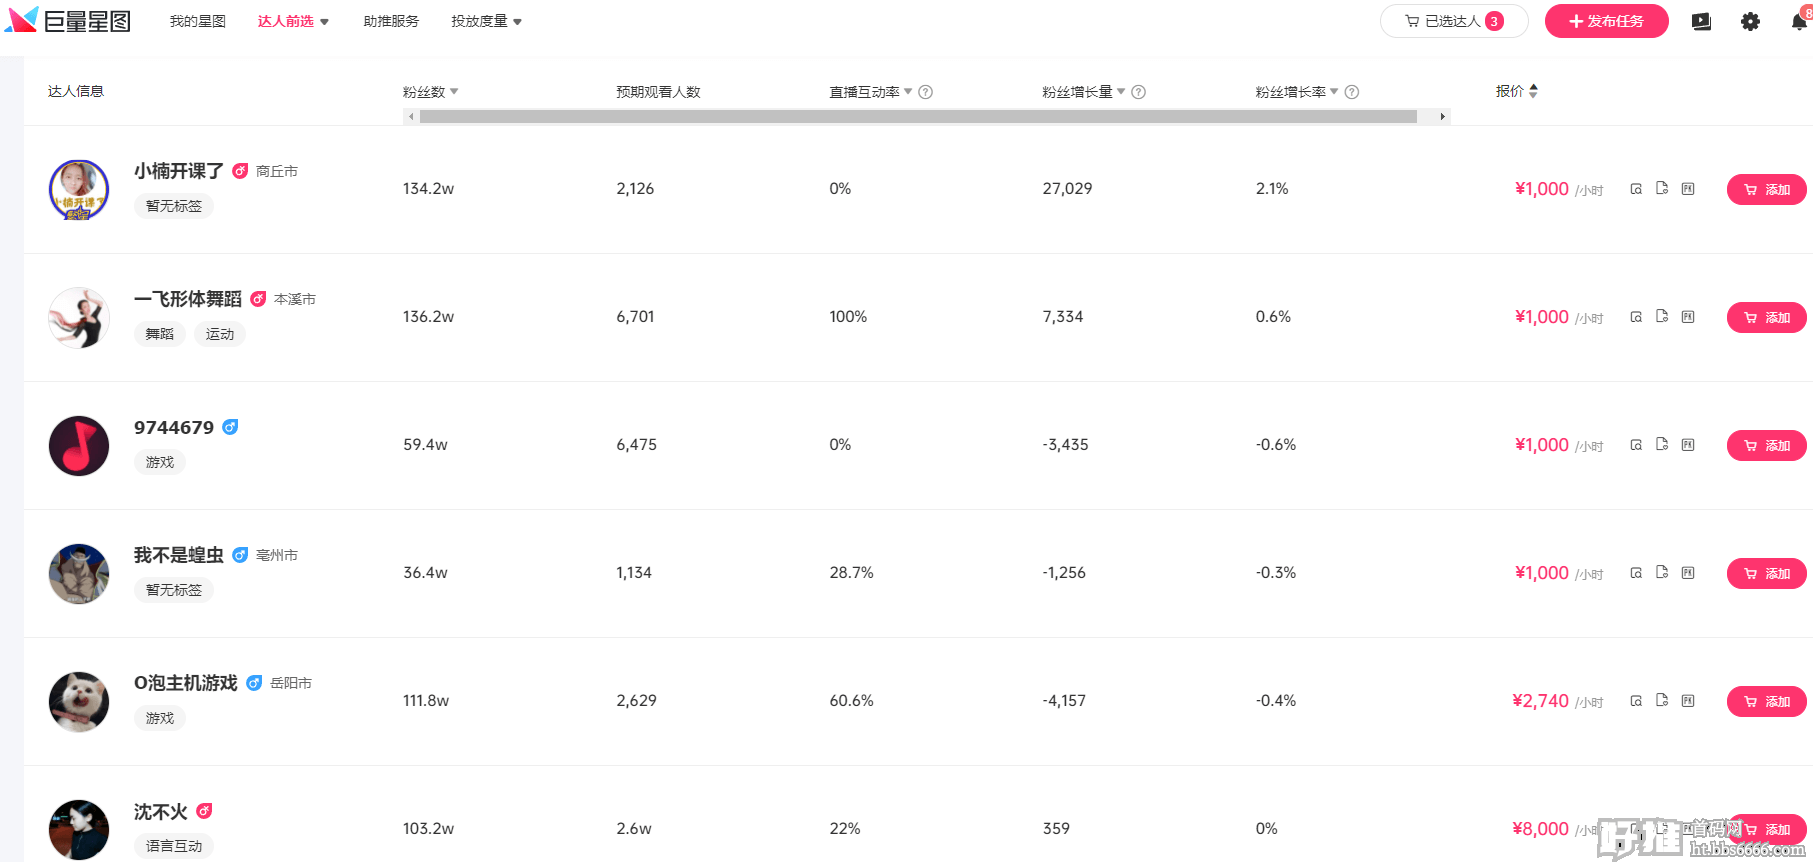Click the video tutorial icon in the header

click(1701, 22)
